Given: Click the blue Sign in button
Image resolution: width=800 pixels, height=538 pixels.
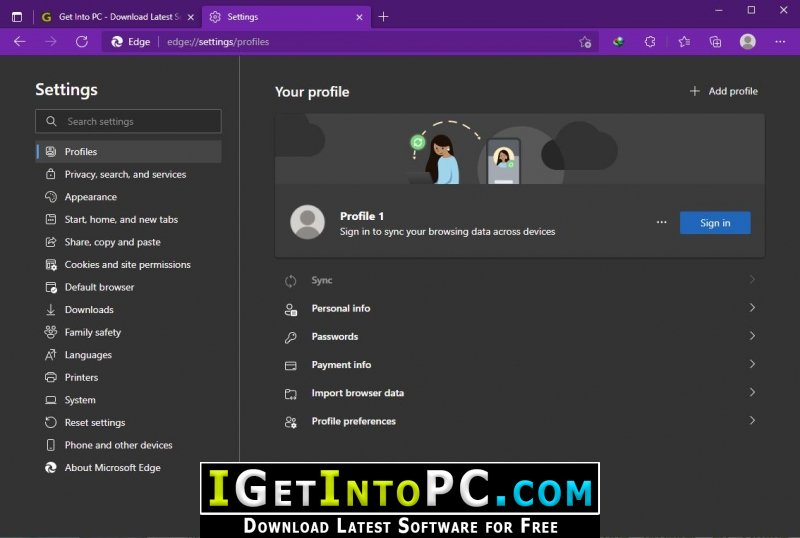Looking at the screenshot, I should [715, 223].
